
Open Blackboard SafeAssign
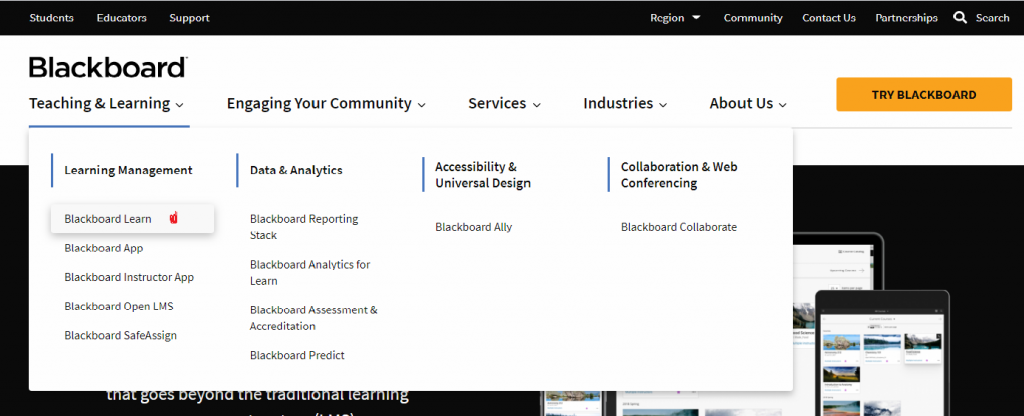121,336
